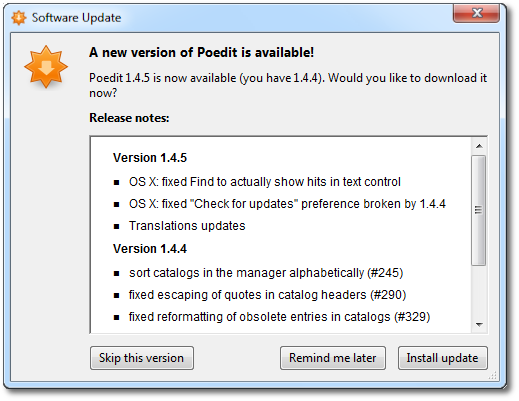Click the 'sort catalogs in the manager' note

[x=266, y=273]
